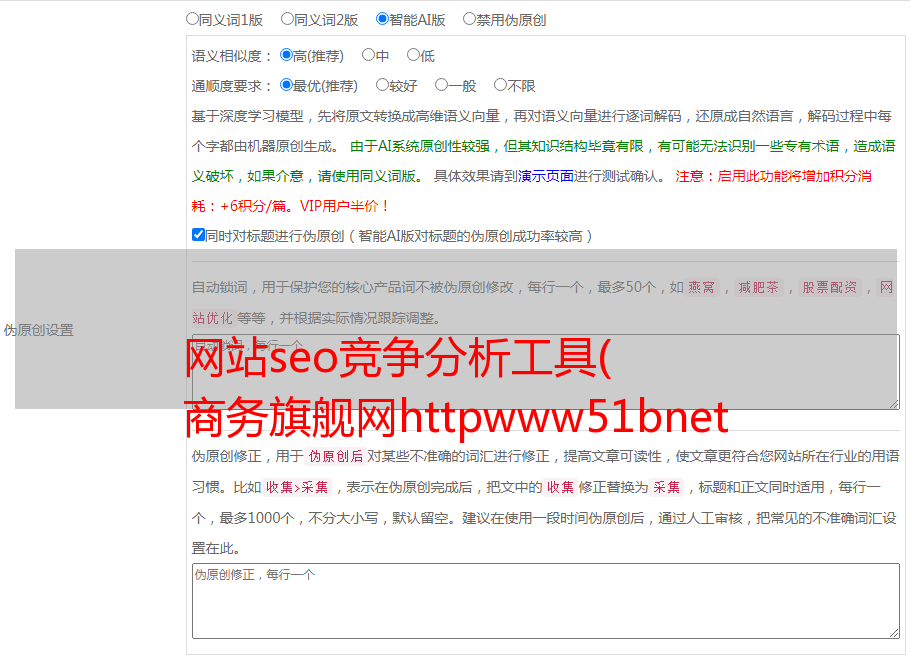Click the 伪原创后 highlighted tag
The height and width of the screenshot is (658, 911).
pos(336,456)
